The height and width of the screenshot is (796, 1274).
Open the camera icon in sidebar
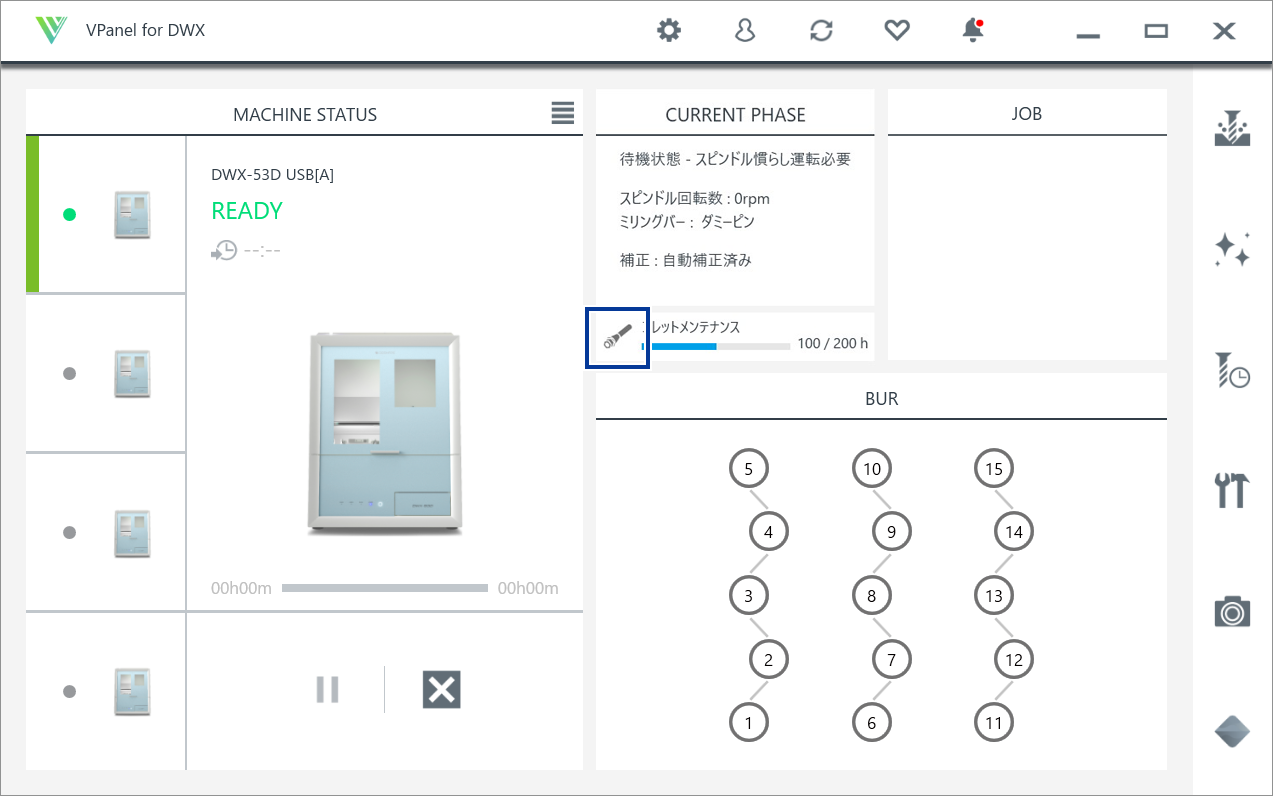(1233, 610)
